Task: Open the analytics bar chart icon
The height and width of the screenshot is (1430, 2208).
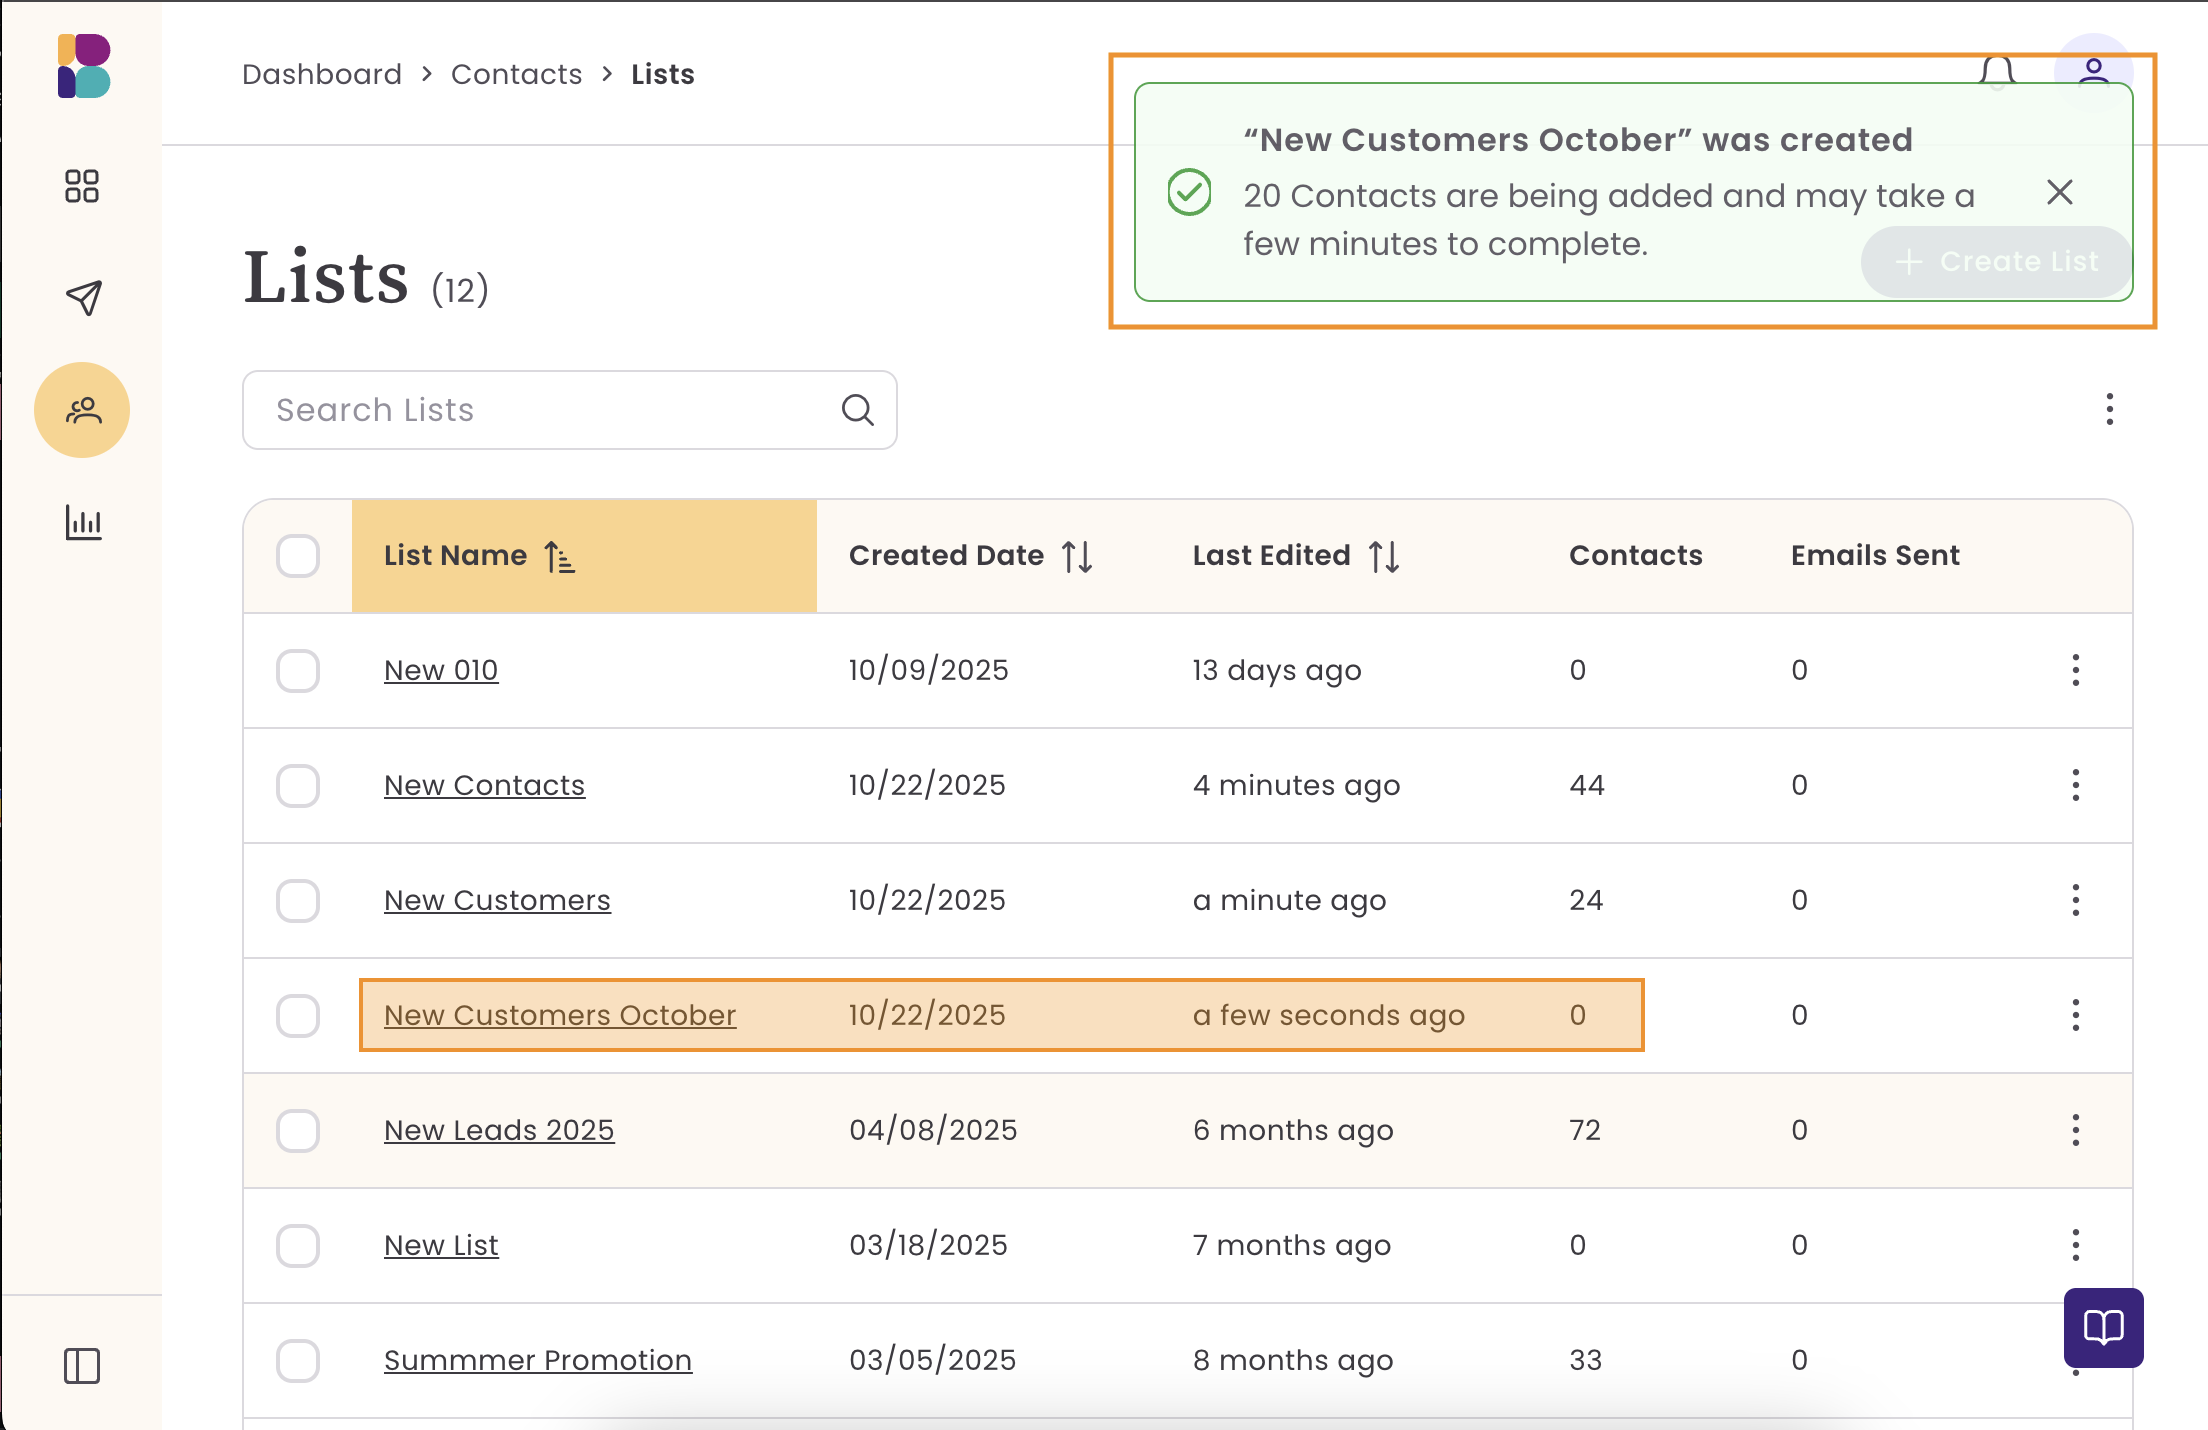Action: click(x=82, y=522)
